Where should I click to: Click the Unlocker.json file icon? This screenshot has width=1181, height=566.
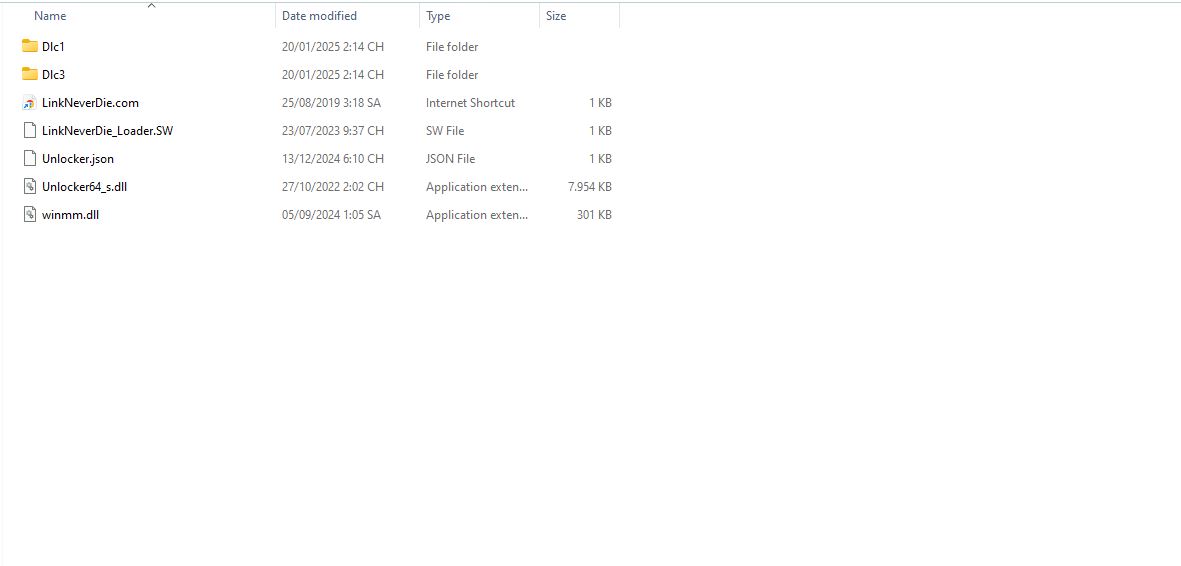[29, 158]
